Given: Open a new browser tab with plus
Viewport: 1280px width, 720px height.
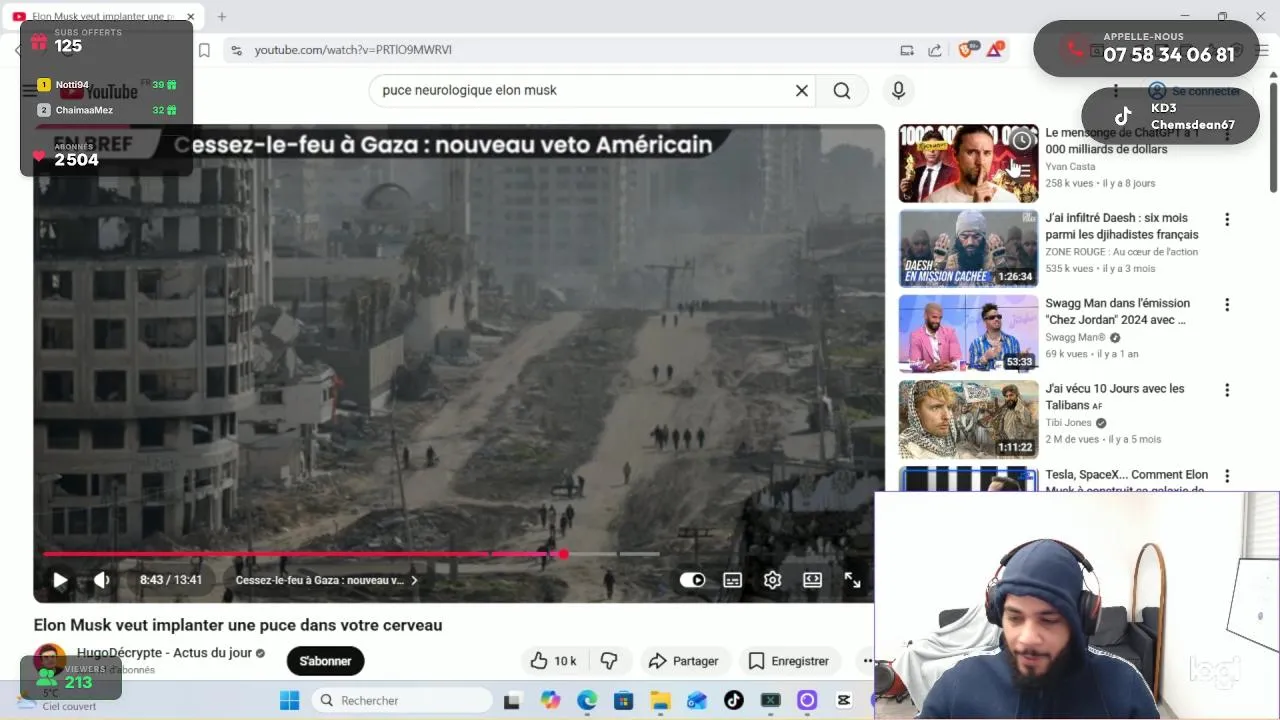Looking at the screenshot, I should [222, 16].
